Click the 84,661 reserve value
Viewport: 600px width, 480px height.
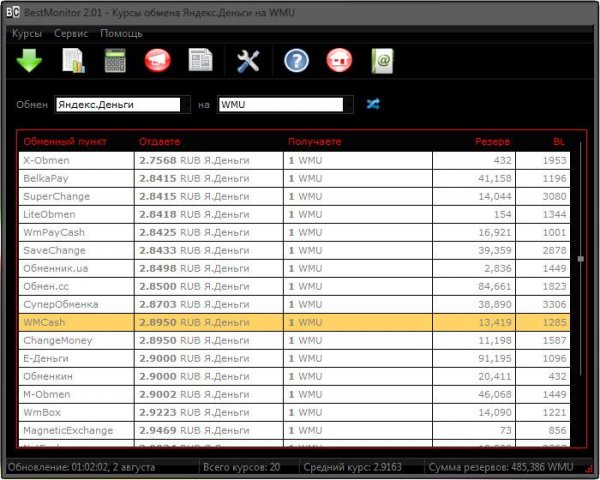[x=494, y=286]
